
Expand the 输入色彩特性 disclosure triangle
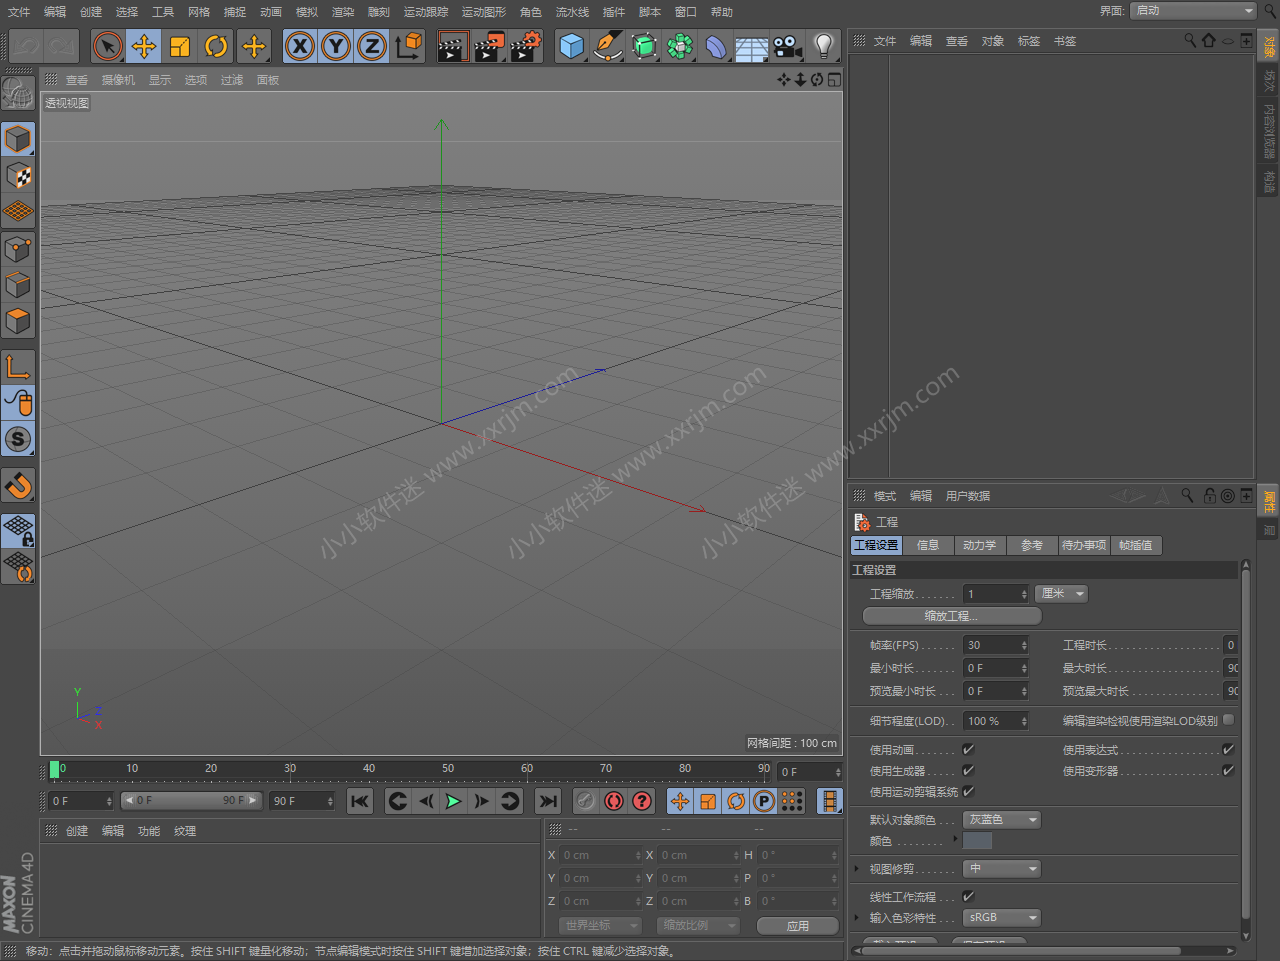click(x=857, y=917)
